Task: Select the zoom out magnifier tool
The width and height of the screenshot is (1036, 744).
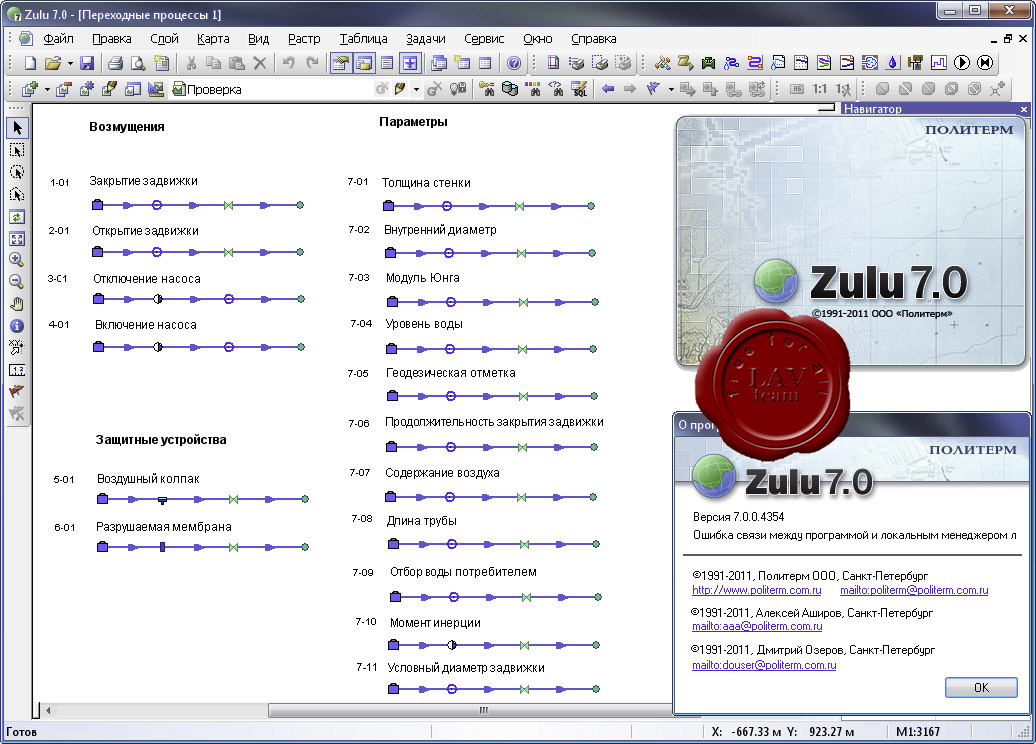Action: click(x=17, y=282)
